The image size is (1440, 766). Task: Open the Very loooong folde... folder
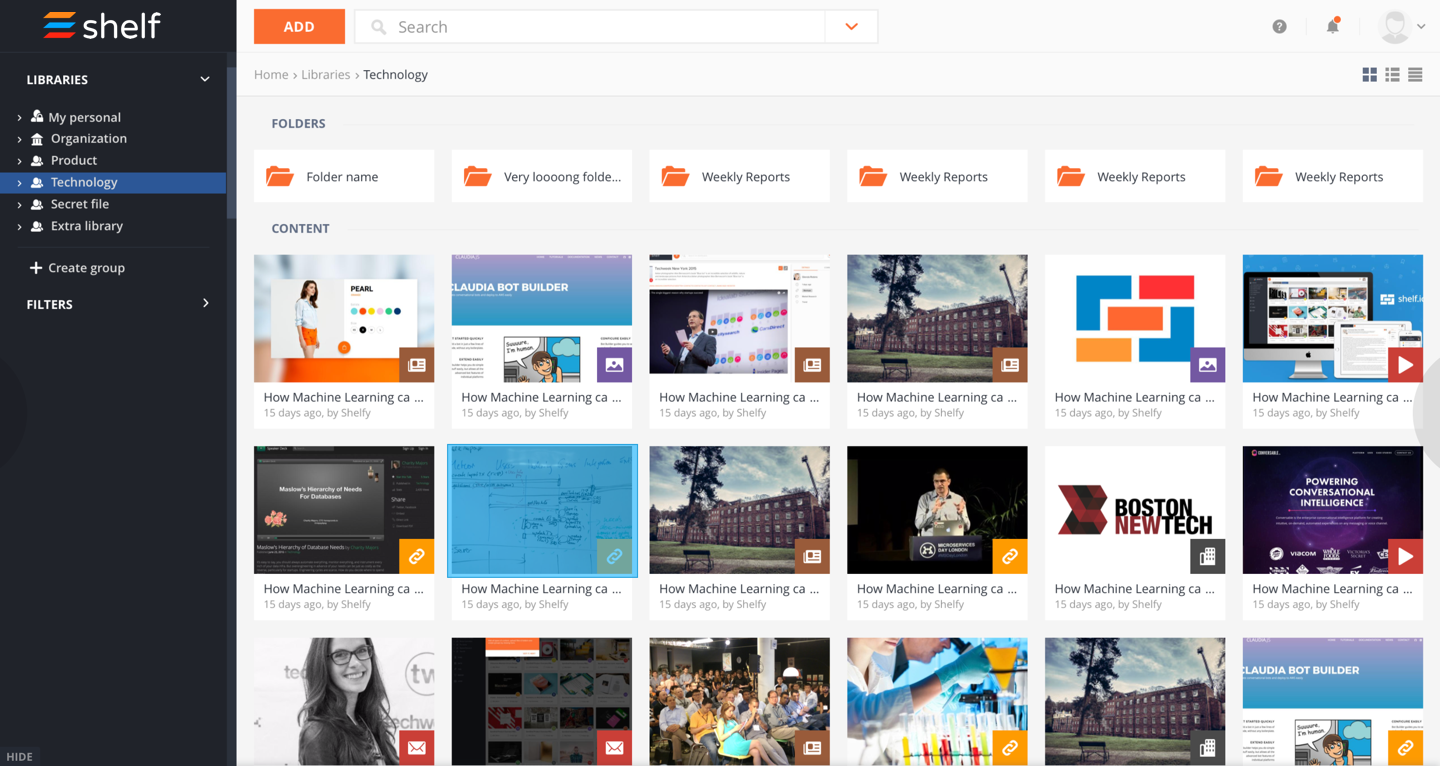pos(542,176)
